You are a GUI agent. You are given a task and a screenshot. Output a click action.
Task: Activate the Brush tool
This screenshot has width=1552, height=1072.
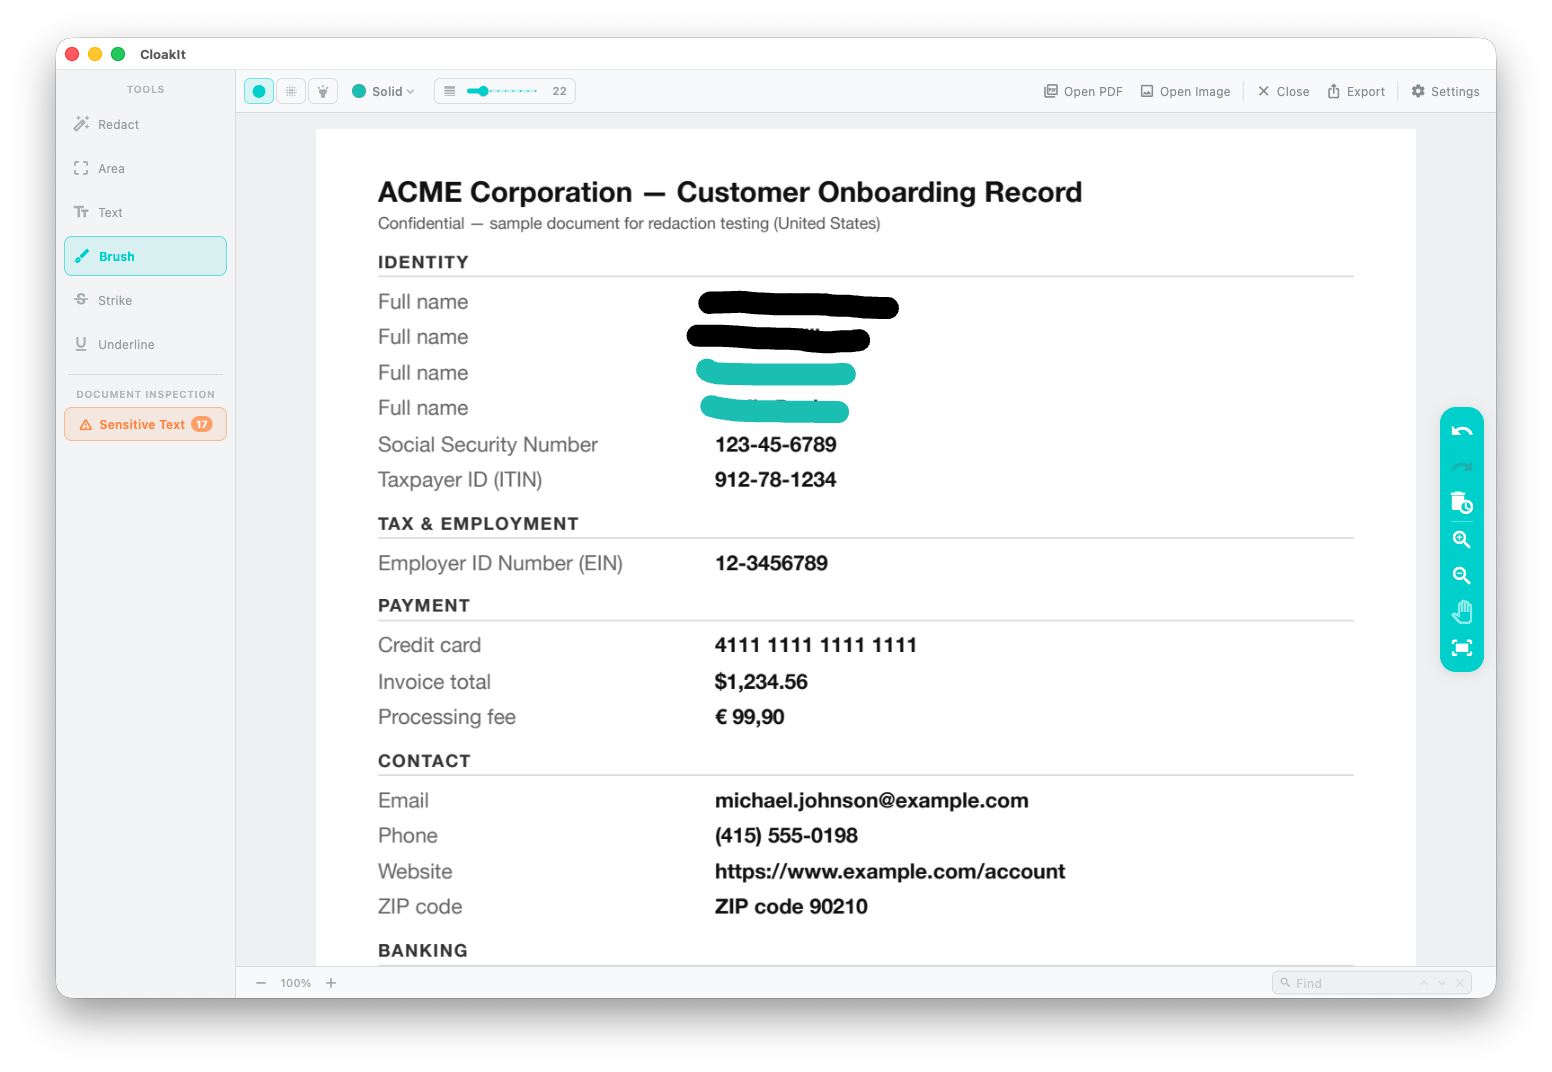click(x=145, y=256)
